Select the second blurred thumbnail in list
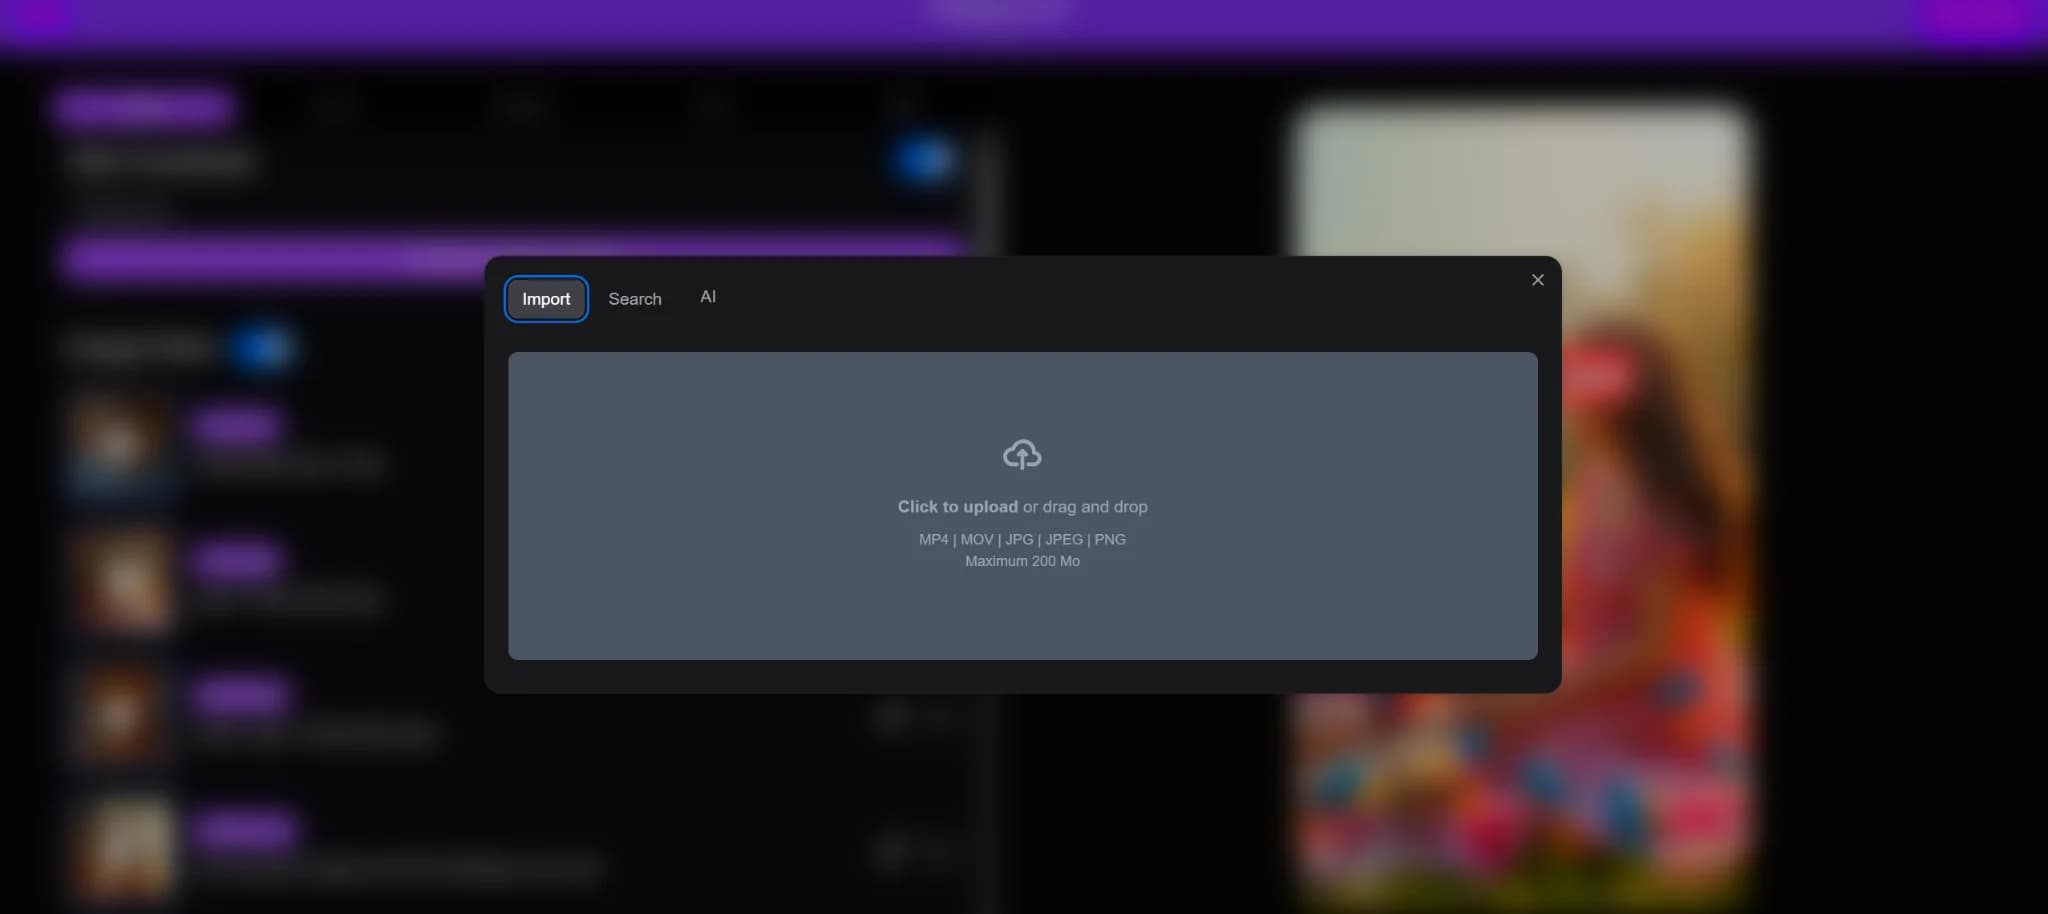Viewport: 2048px width, 914px height. [x=122, y=580]
